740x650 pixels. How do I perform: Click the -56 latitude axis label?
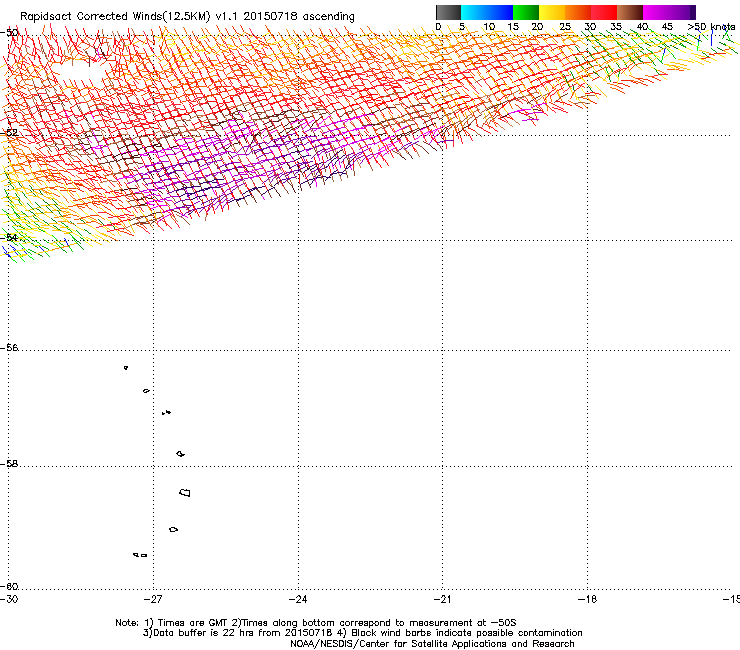pos(9,348)
